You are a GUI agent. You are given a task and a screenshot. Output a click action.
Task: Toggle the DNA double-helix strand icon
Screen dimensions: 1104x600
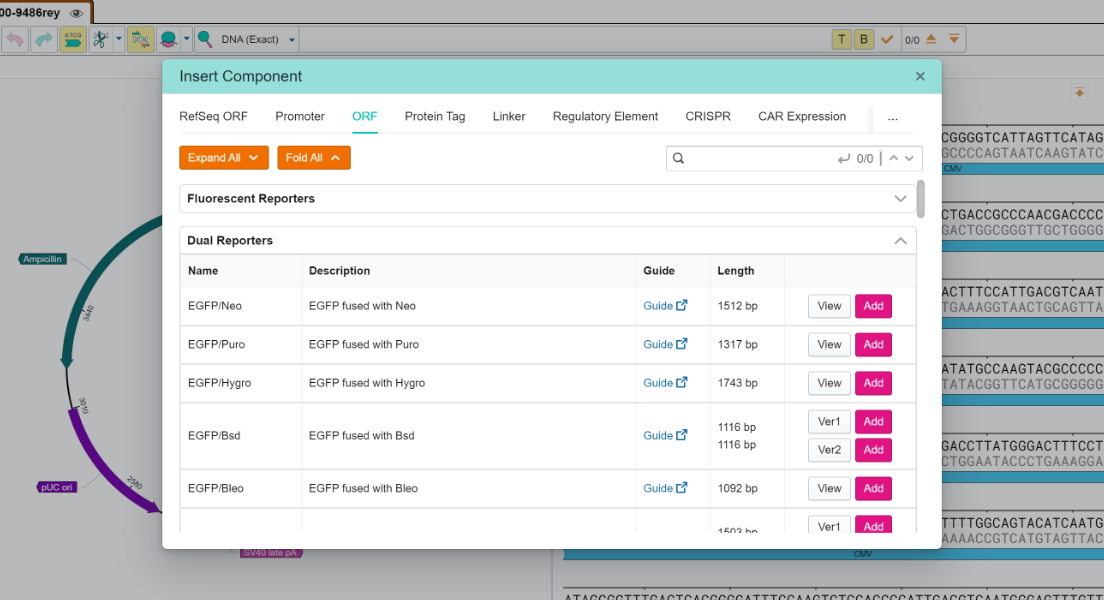tap(140, 39)
